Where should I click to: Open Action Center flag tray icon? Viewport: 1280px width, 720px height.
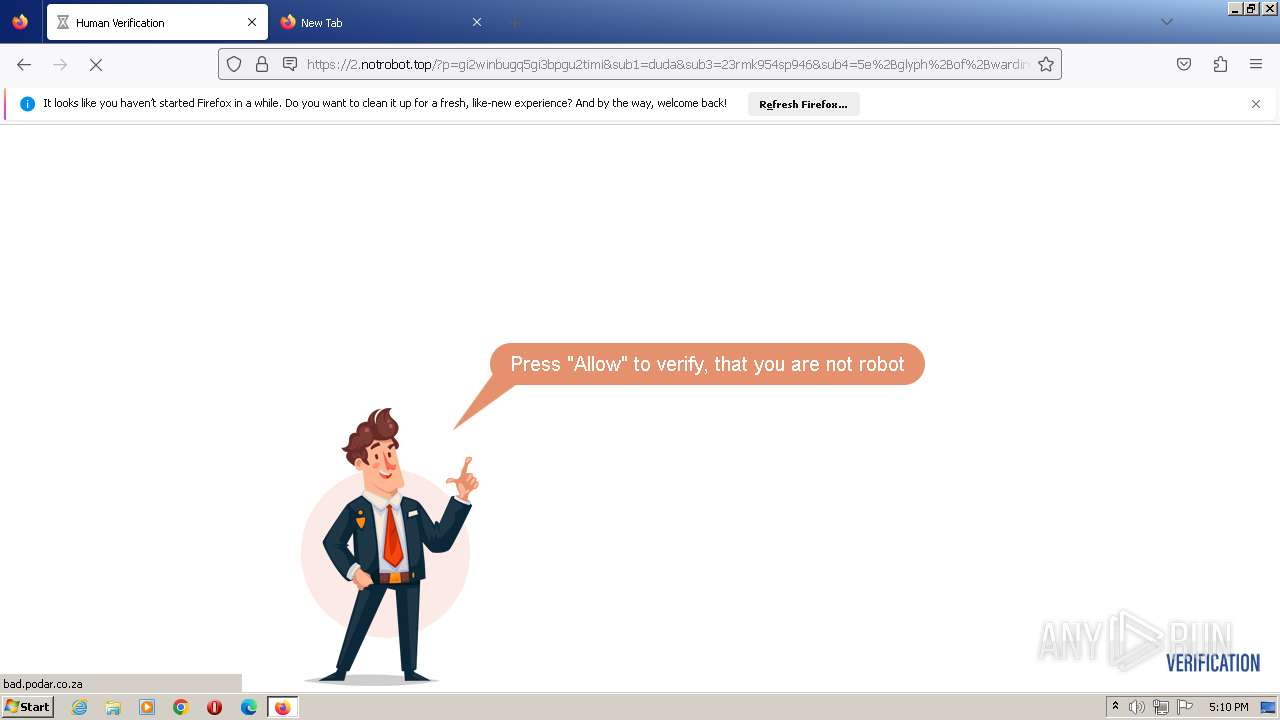[1185, 707]
